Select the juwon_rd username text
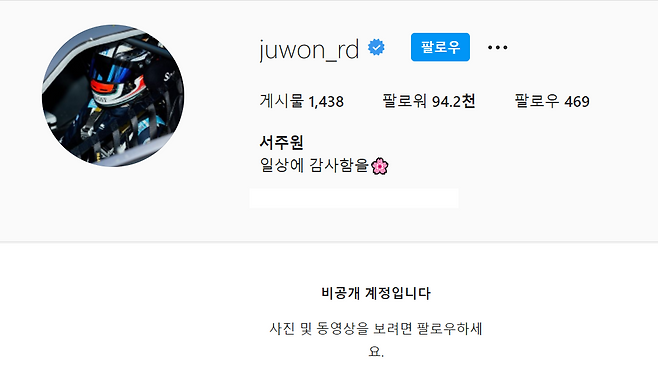Screen dimensions: 658x387 (309, 50)
